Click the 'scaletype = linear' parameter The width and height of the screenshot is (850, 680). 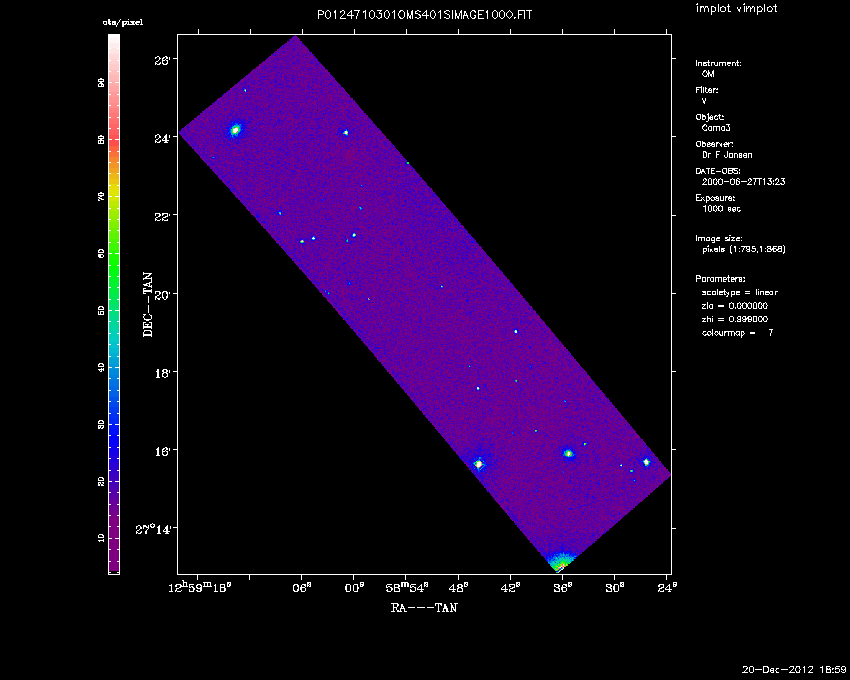click(x=740, y=292)
